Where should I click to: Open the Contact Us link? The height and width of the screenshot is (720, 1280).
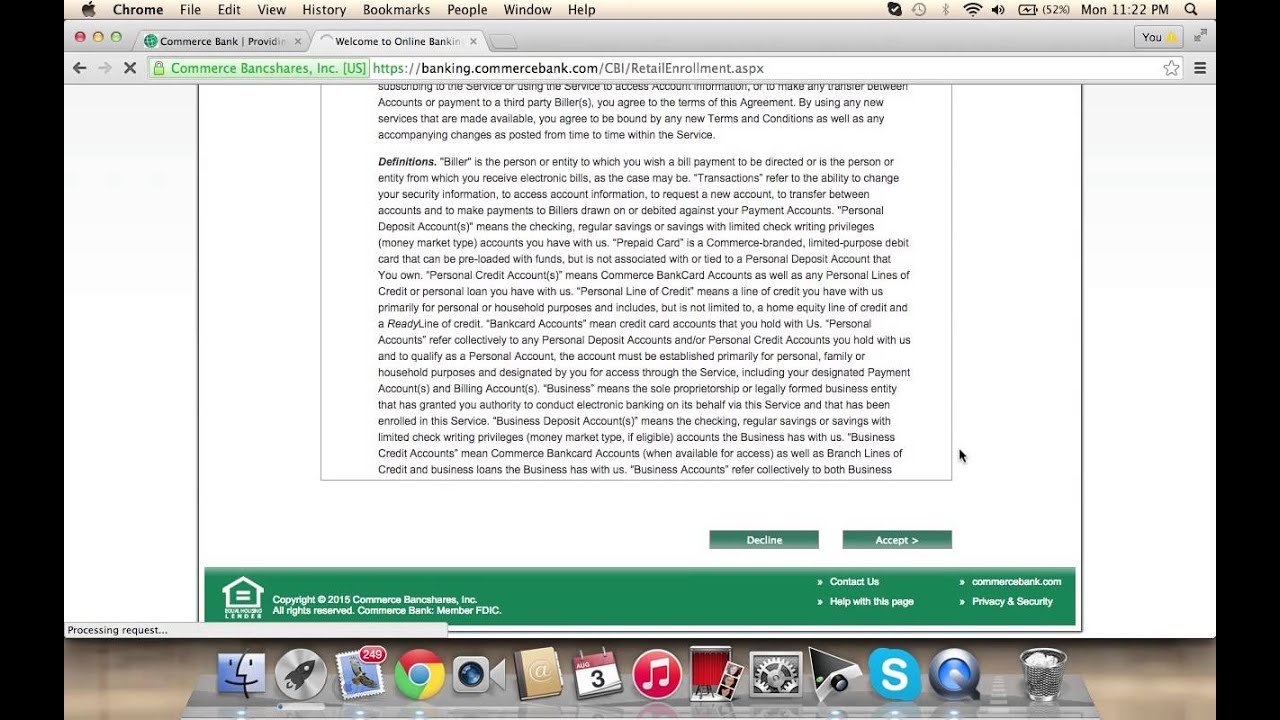(x=854, y=581)
